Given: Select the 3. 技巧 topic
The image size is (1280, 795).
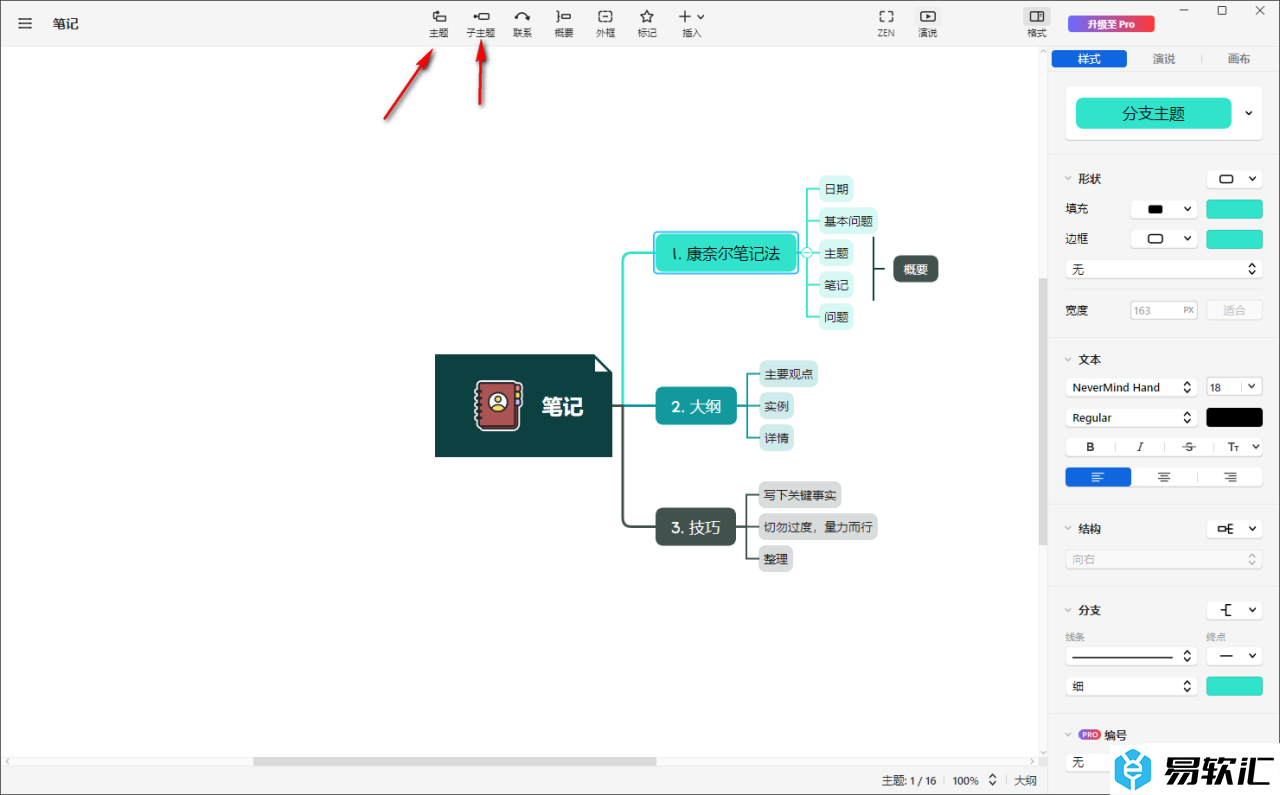Looking at the screenshot, I should [x=696, y=527].
